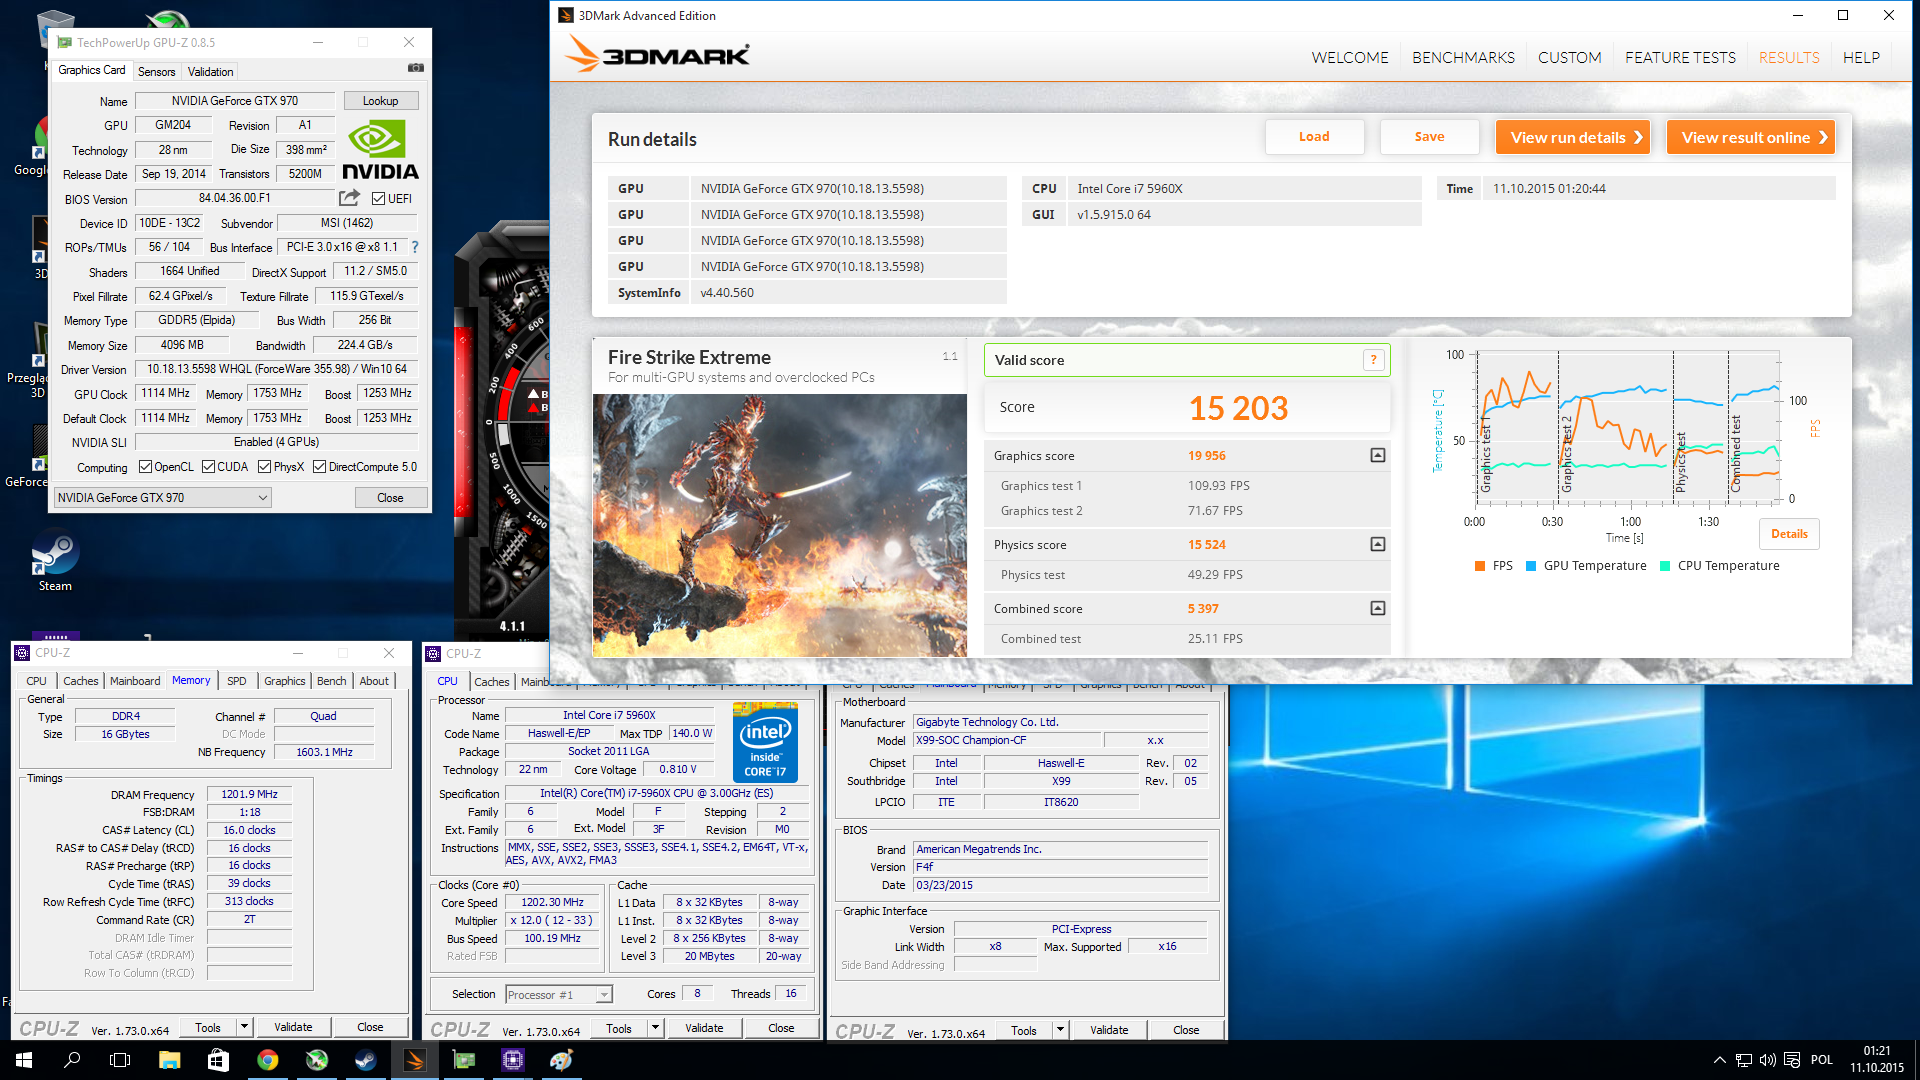This screenshot has width=1920, height=1080.
Task: Open the action center notifications icon
Action: tap(1792, 1060)
